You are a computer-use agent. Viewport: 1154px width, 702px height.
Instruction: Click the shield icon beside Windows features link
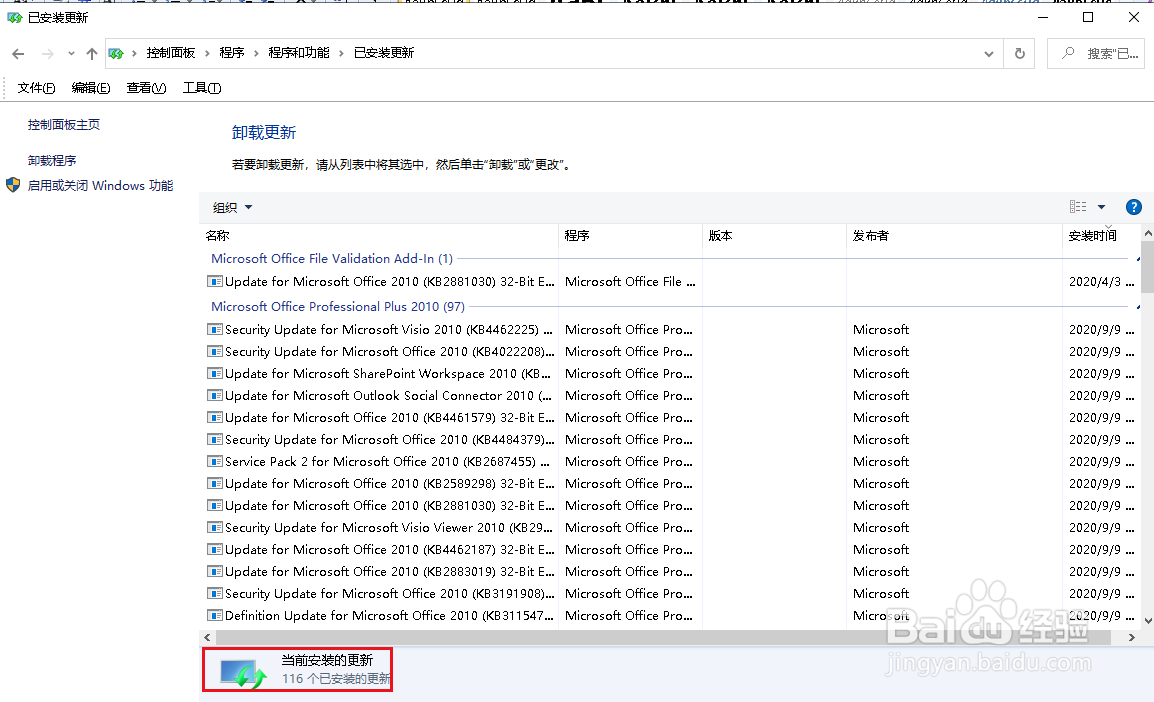[13, 185]
